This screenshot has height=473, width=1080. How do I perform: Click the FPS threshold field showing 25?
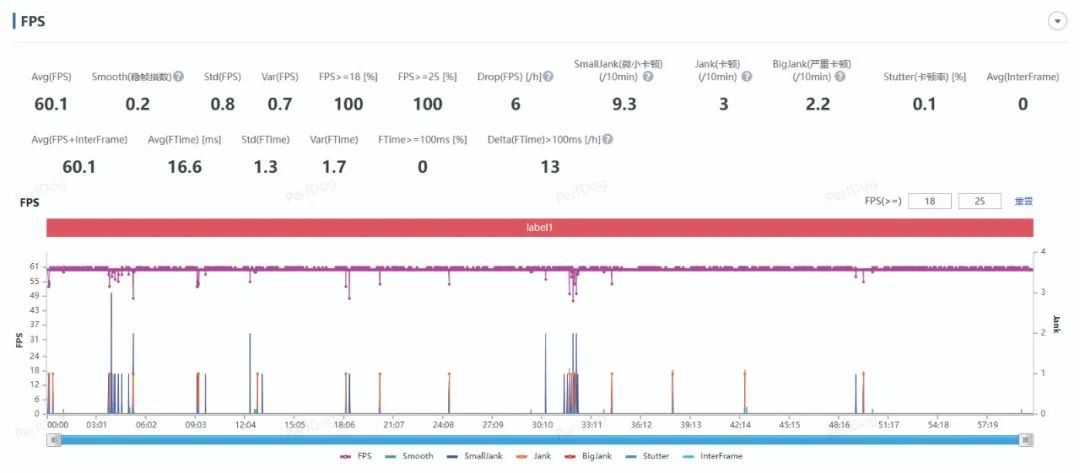[979, 201]
